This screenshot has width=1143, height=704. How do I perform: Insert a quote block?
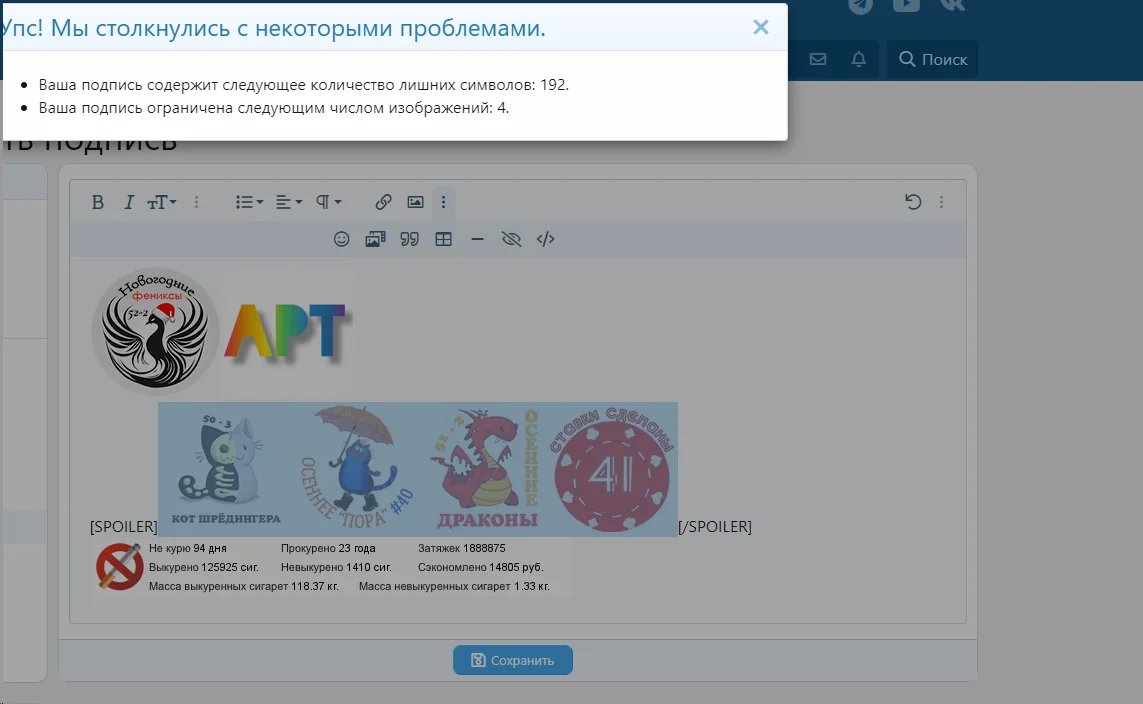[409, 239]
